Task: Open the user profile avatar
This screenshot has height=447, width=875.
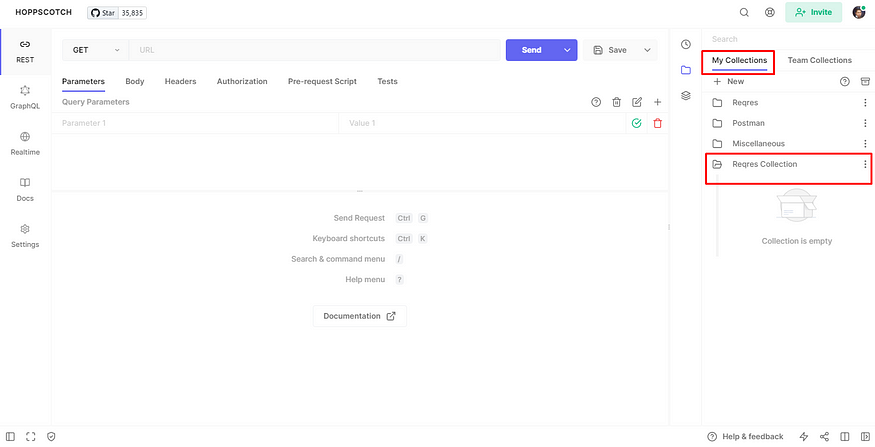Action: [858, 12]
